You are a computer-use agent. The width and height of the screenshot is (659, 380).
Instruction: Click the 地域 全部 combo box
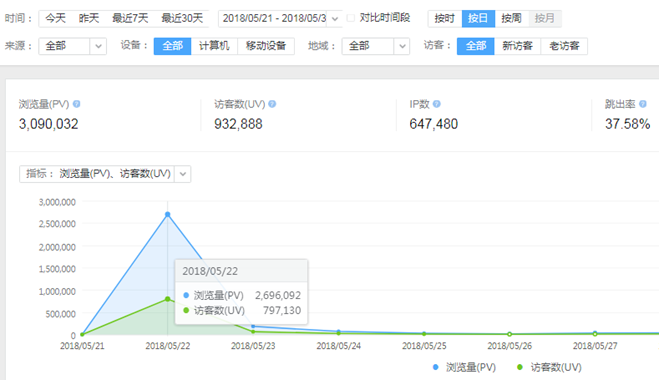pos(376,46)
